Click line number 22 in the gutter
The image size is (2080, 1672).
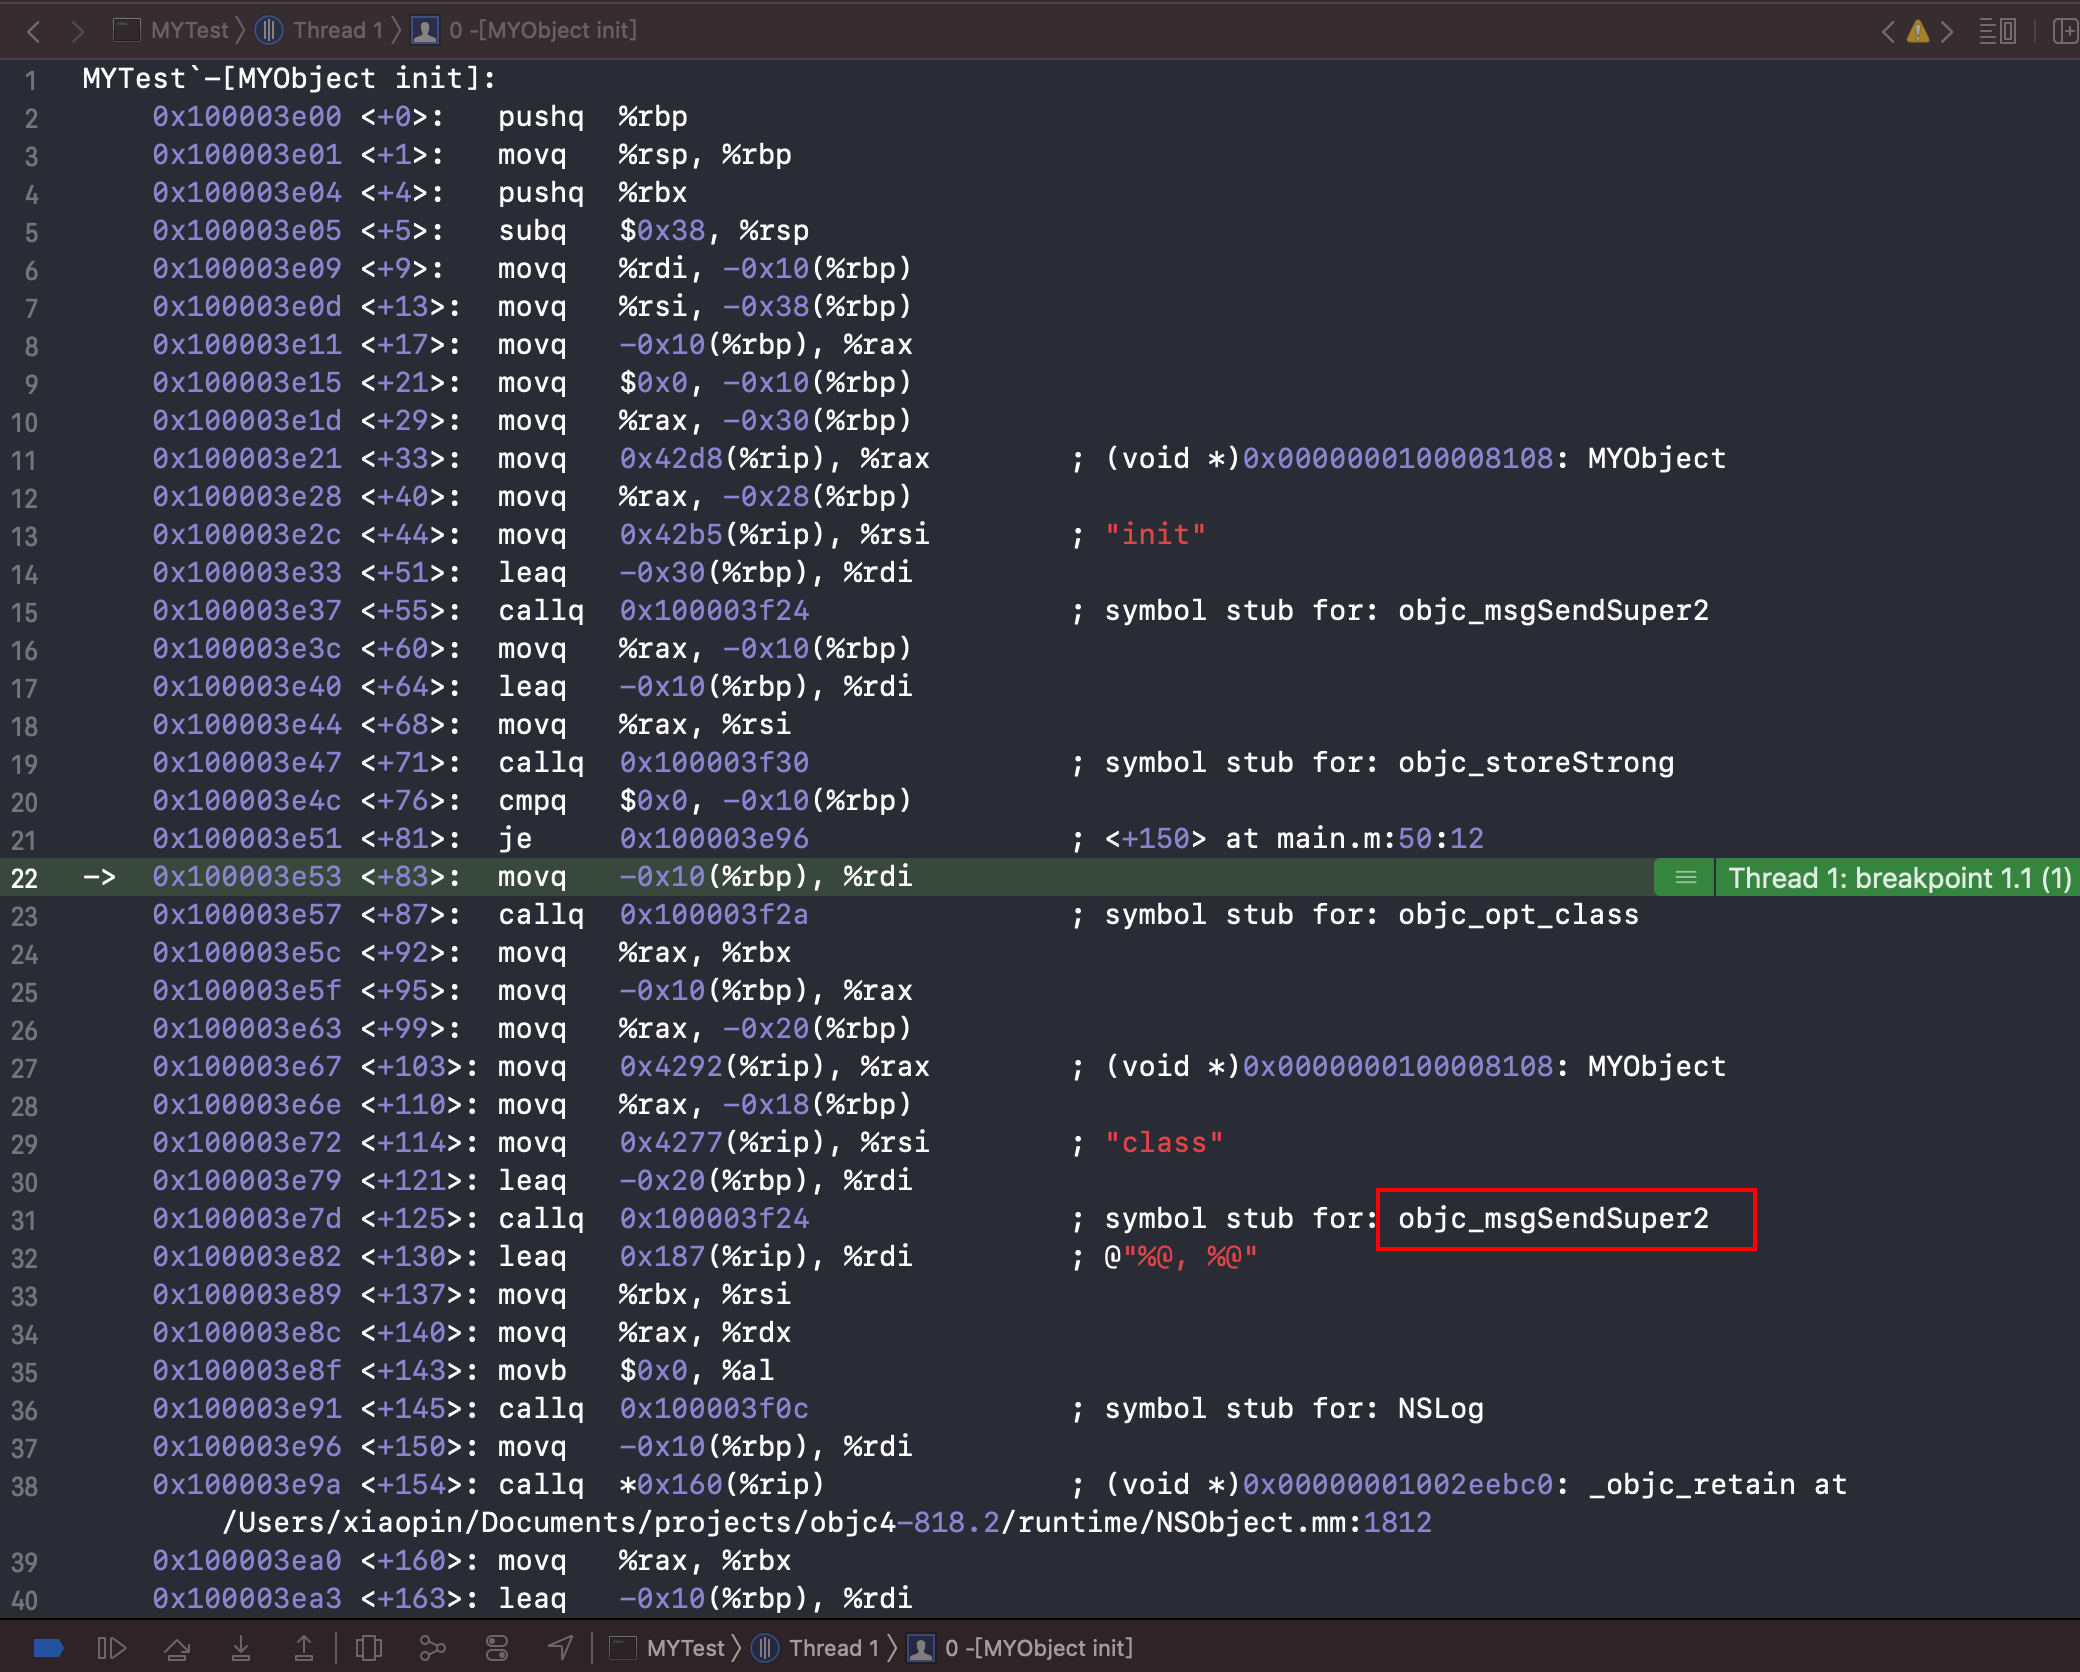point(24,878)
